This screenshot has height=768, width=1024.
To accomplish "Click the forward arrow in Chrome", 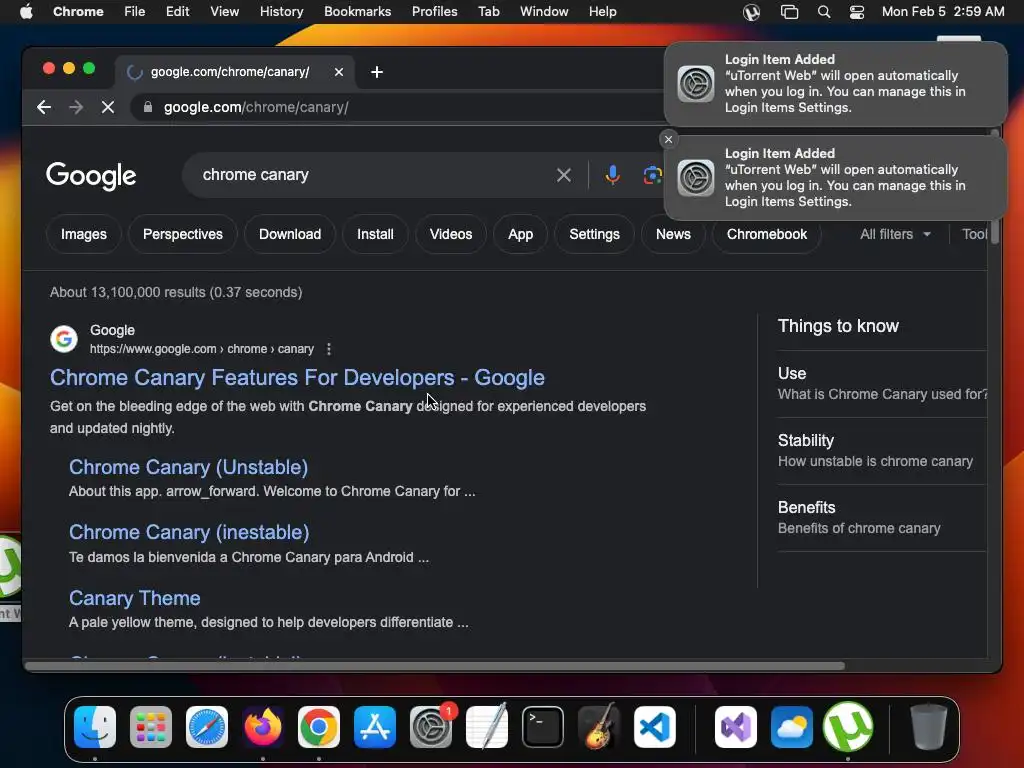I will (x=76, y=107).
